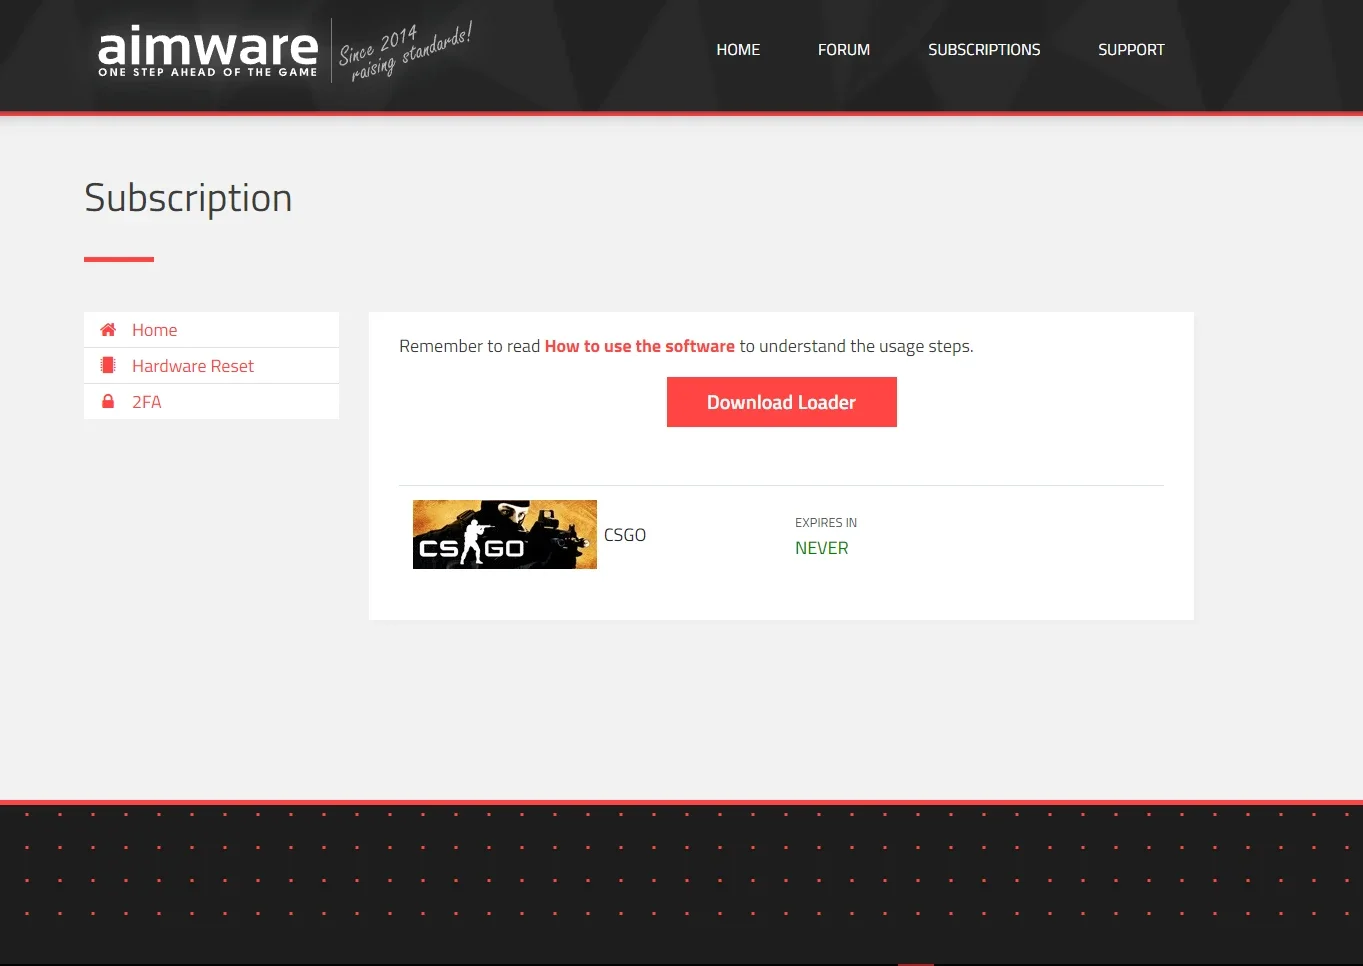Click the chip icon beside Hardware Reset
Image resolution: width=1363 pixels, height=966 pixels.
[x=108, y=365]
